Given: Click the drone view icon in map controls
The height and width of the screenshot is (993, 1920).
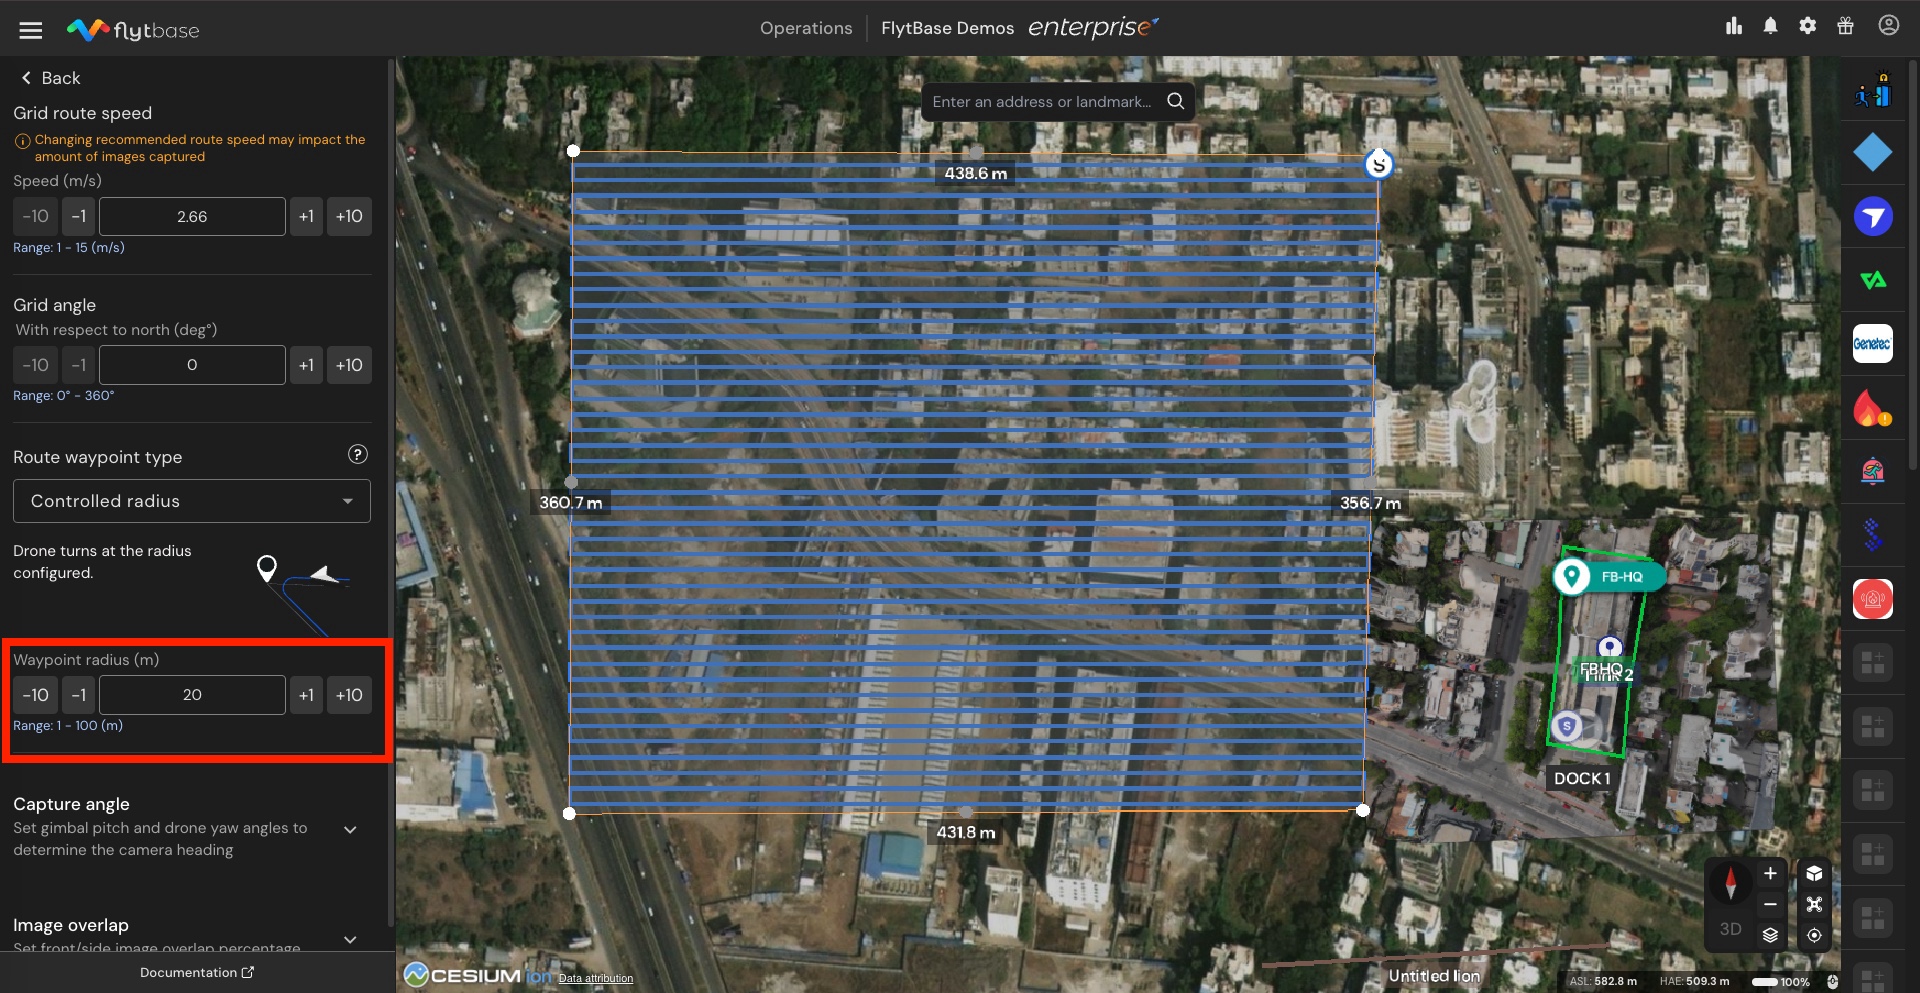Looking at the screenshot, I should 1814,904.
